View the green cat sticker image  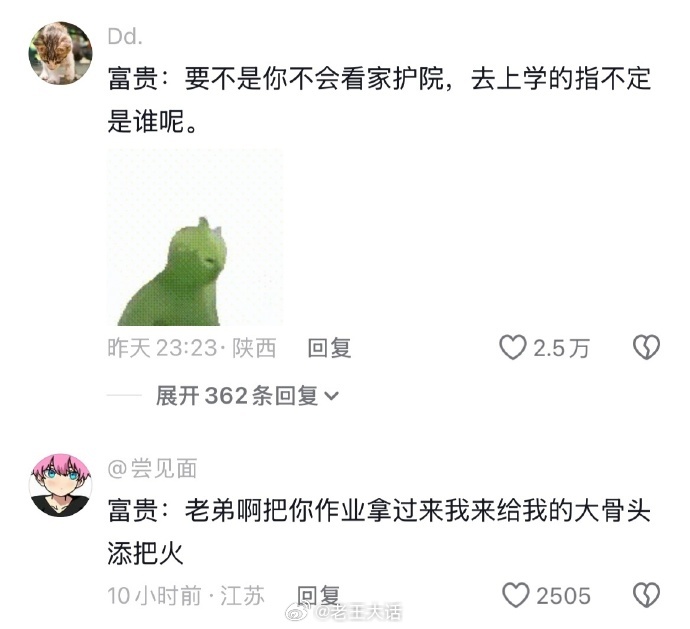[x=195, y=237]
